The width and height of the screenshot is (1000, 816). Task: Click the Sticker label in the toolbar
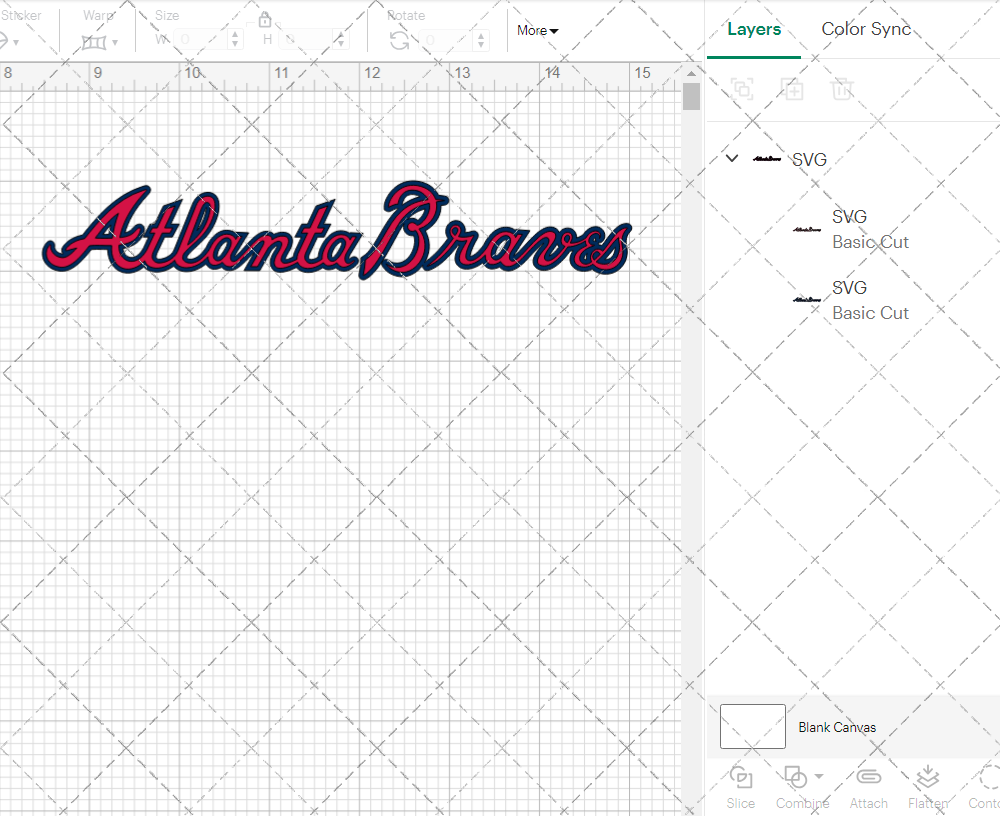(22, 15)
